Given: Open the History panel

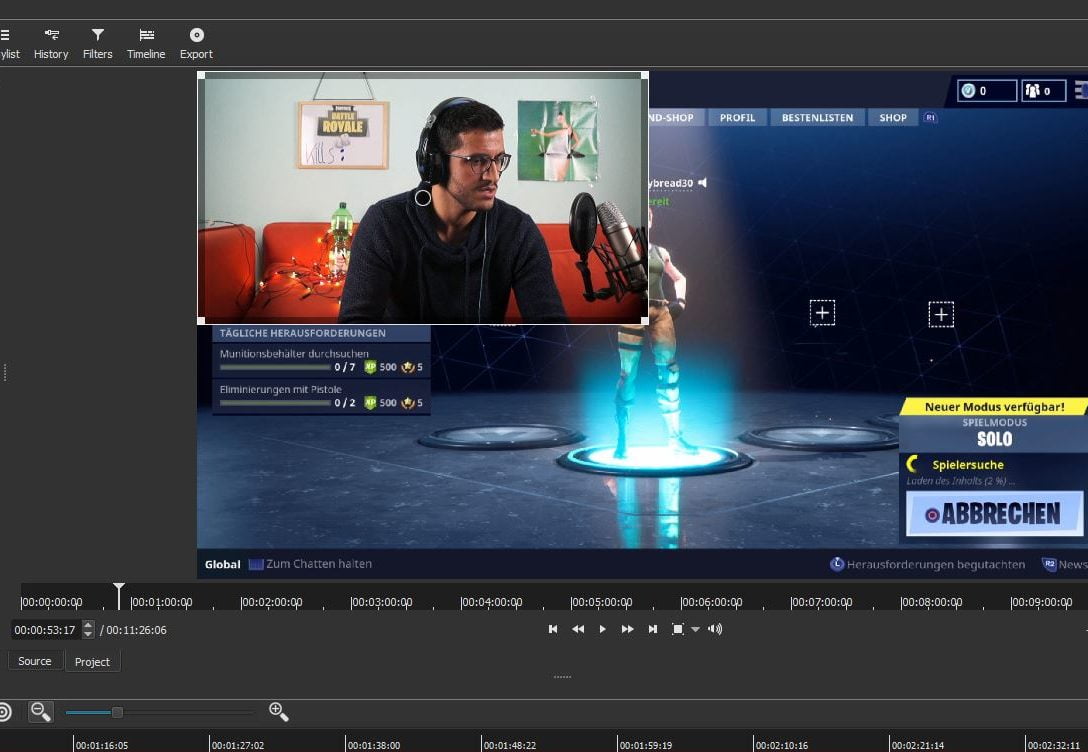Looking at the screenshot, I should (x=51, y=43).
